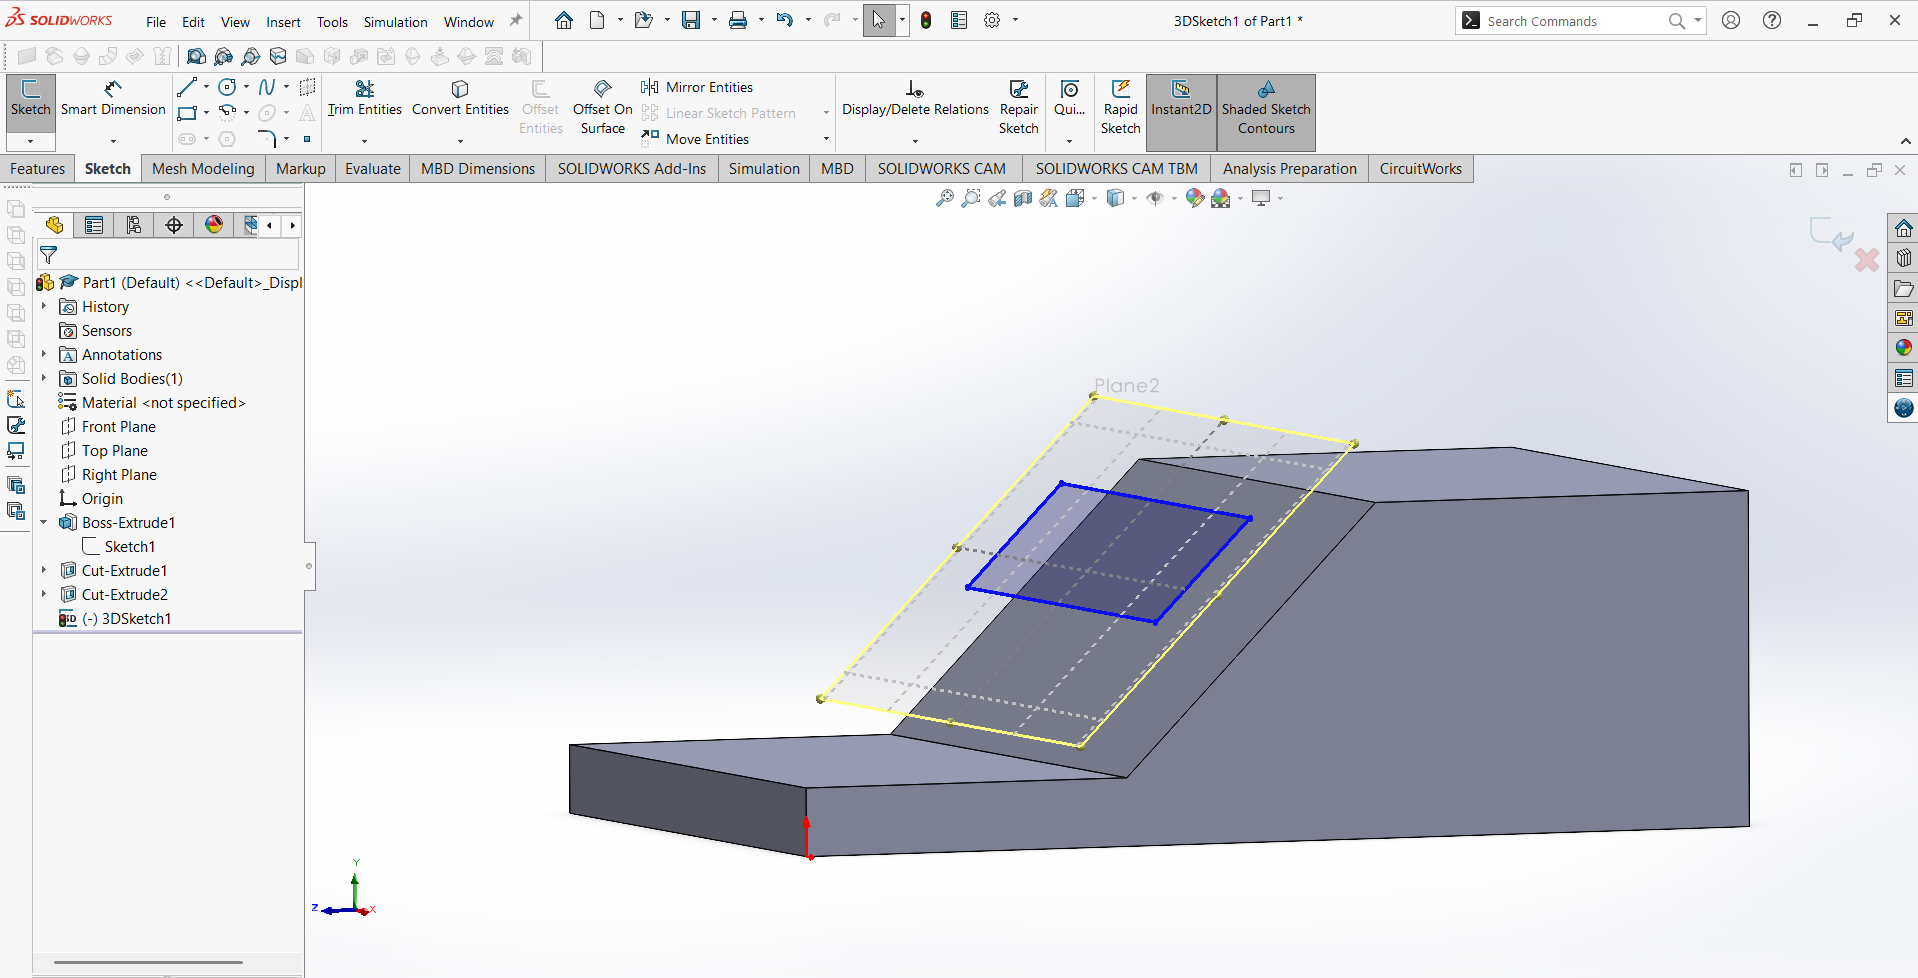Switch to the Features tab
The height and width of the screenshot is (978, 1918).
point(37,168)
